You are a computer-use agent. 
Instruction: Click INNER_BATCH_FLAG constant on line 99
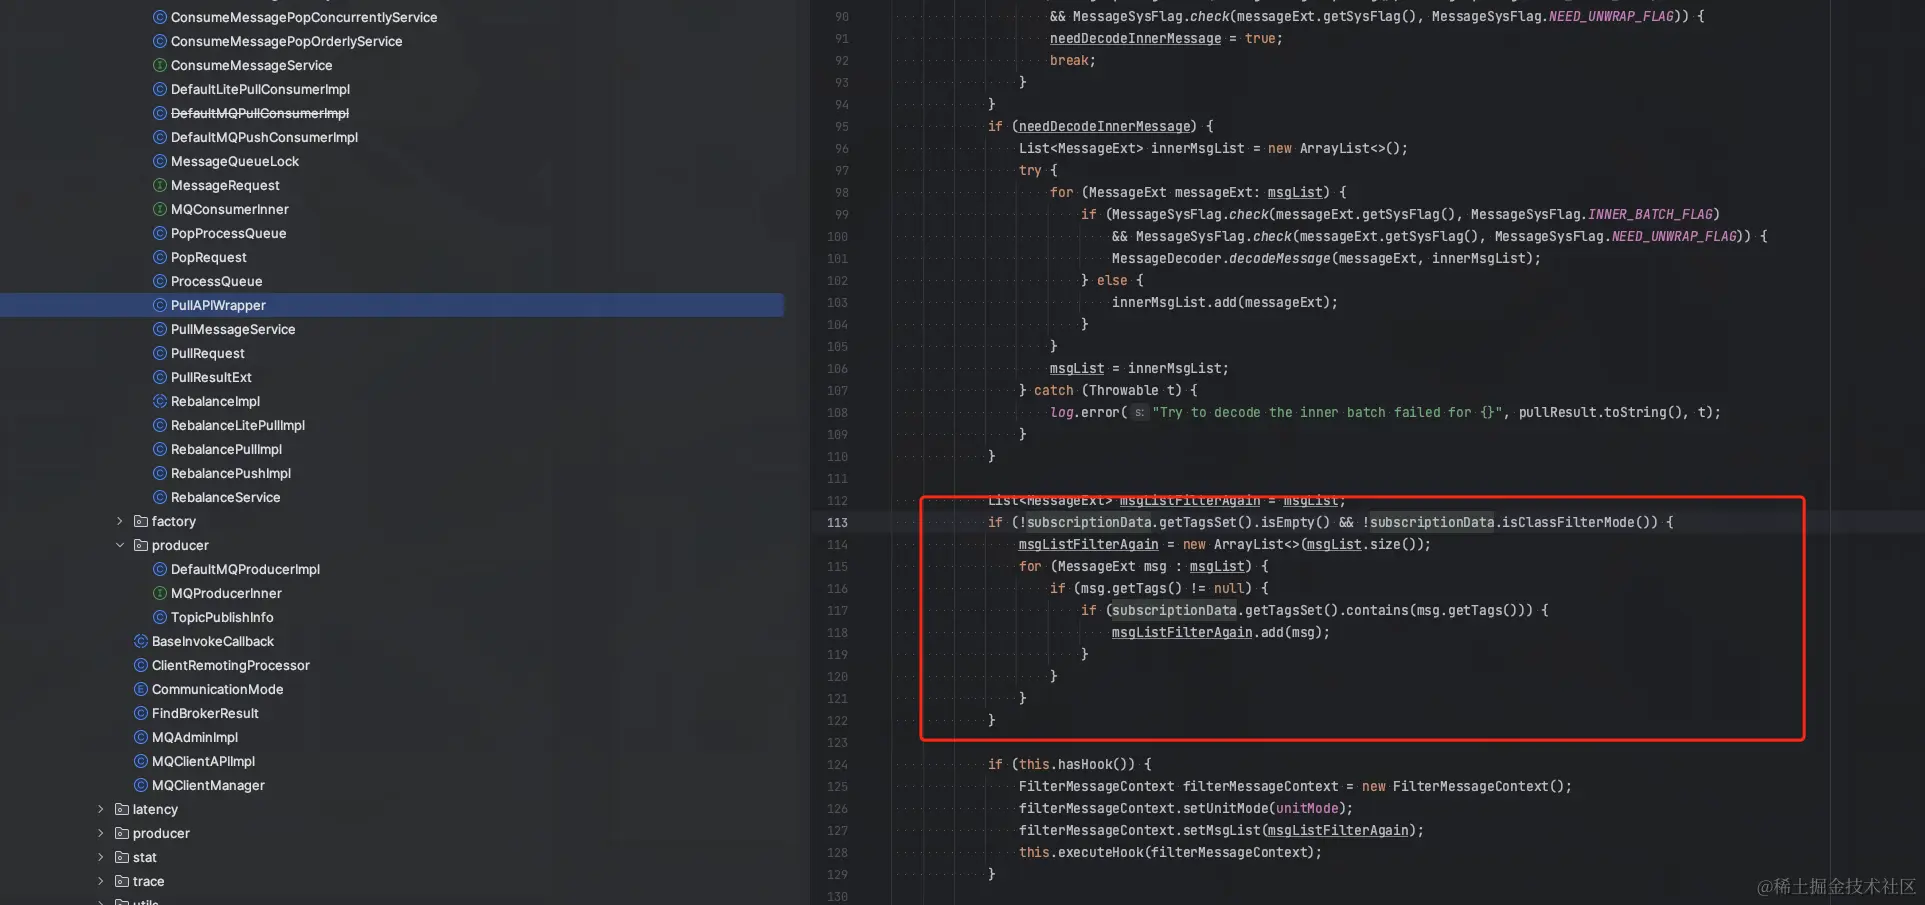(1650, 214)
